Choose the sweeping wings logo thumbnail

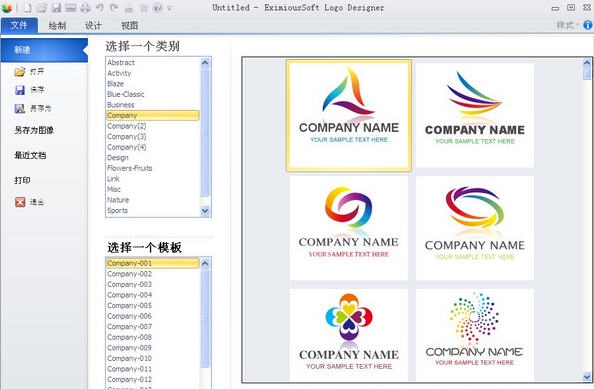(x=475, y=115)
